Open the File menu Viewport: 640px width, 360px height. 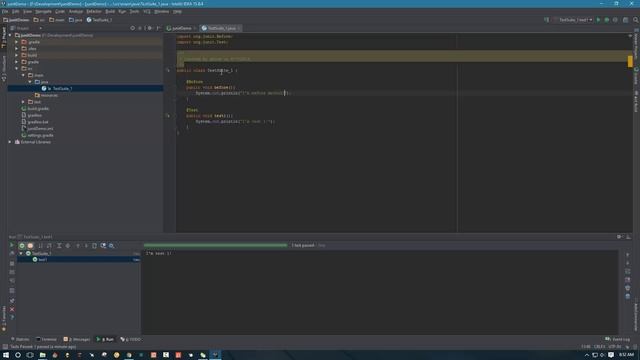[x=5, y=11]
